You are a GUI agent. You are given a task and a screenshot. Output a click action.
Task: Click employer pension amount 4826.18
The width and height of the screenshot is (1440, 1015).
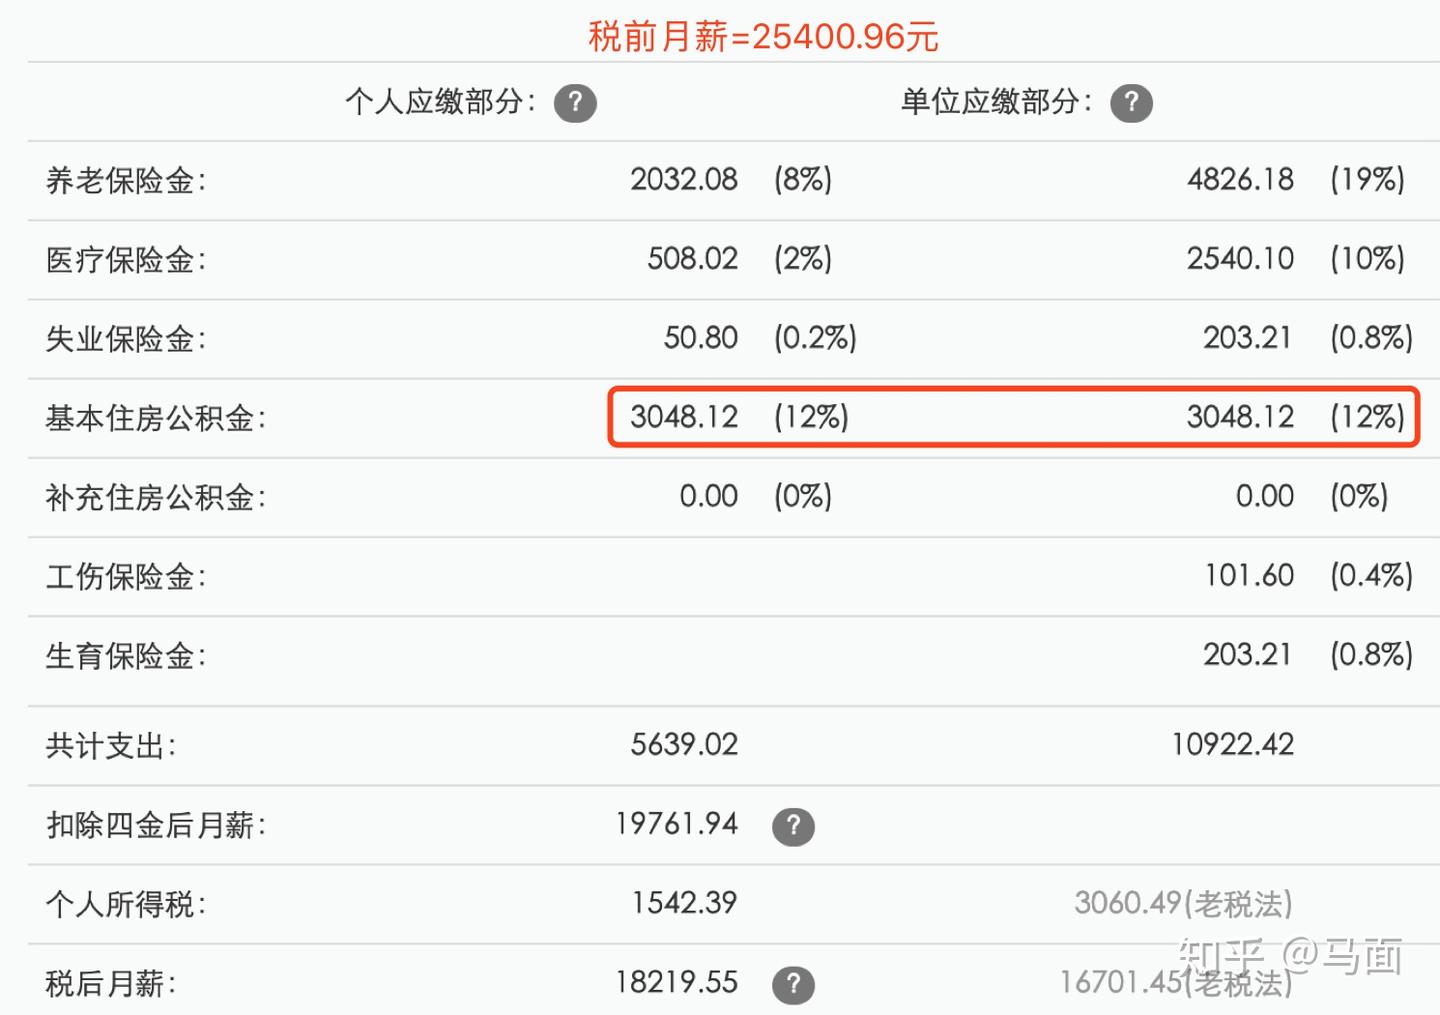pyautogui.click(x=1240, y=180)
